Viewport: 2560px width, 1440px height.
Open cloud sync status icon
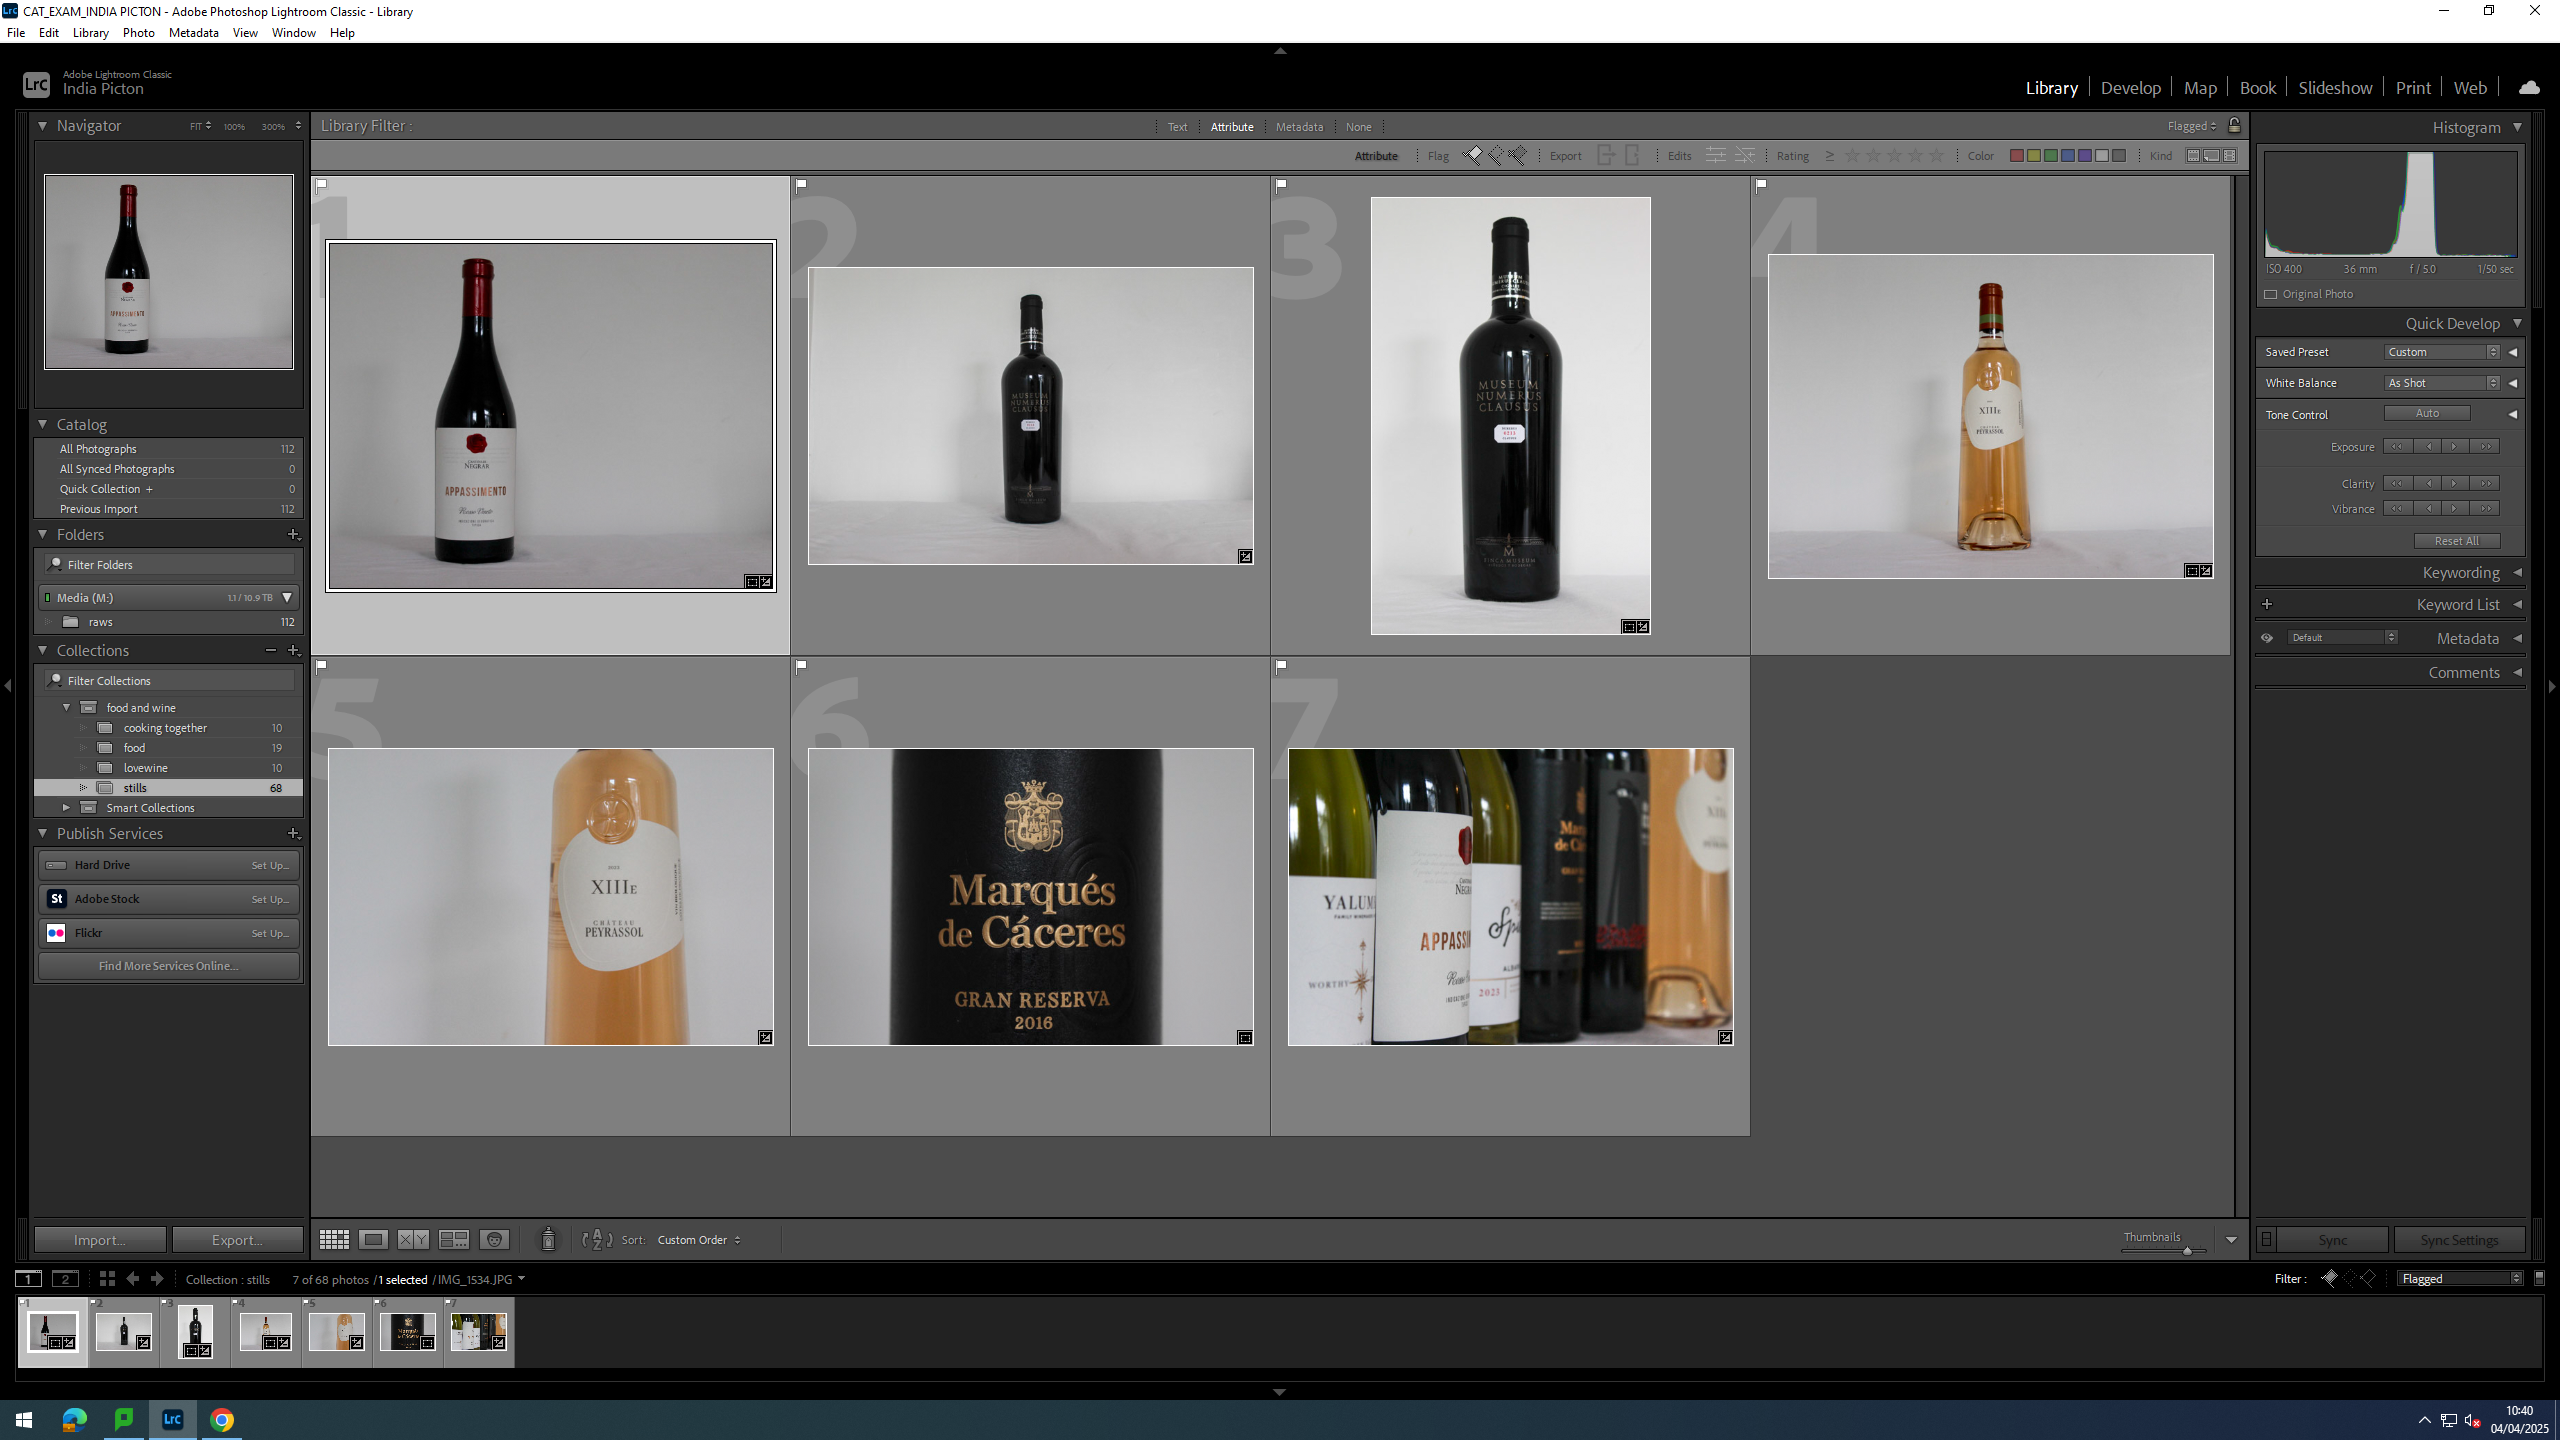click(x=2529, y=88)
